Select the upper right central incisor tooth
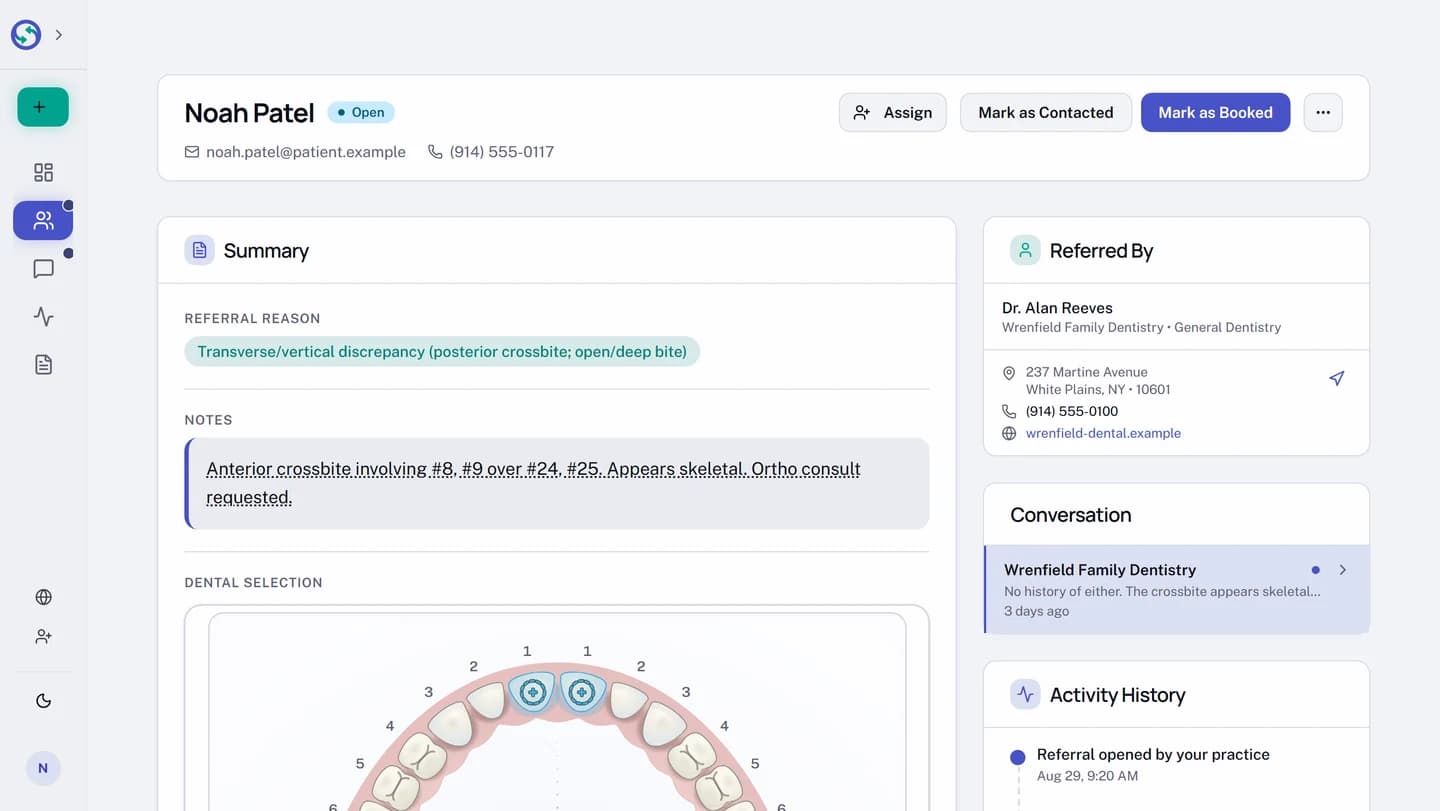This screenshot has height=811, width=1440. [533, 692]
